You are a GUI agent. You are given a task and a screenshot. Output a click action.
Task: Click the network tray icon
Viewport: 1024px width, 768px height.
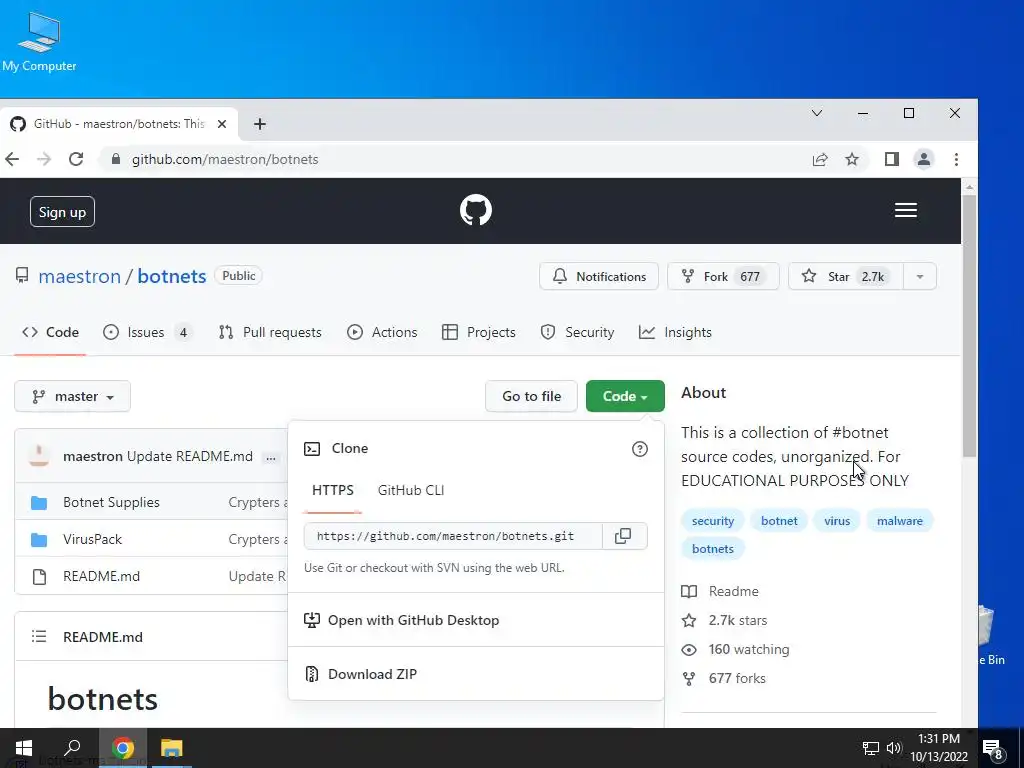871,748
